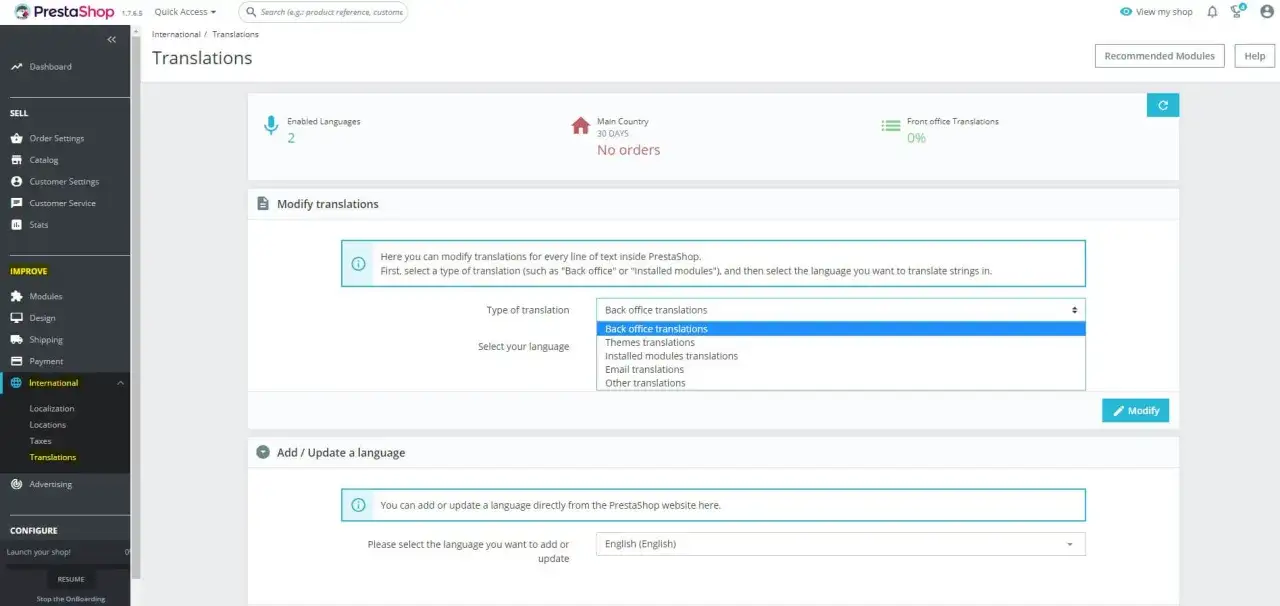Viewport: 1280px width, 606px height.
Task: Open the user profile avatar icon
Action: click(x=1267, y=12)
